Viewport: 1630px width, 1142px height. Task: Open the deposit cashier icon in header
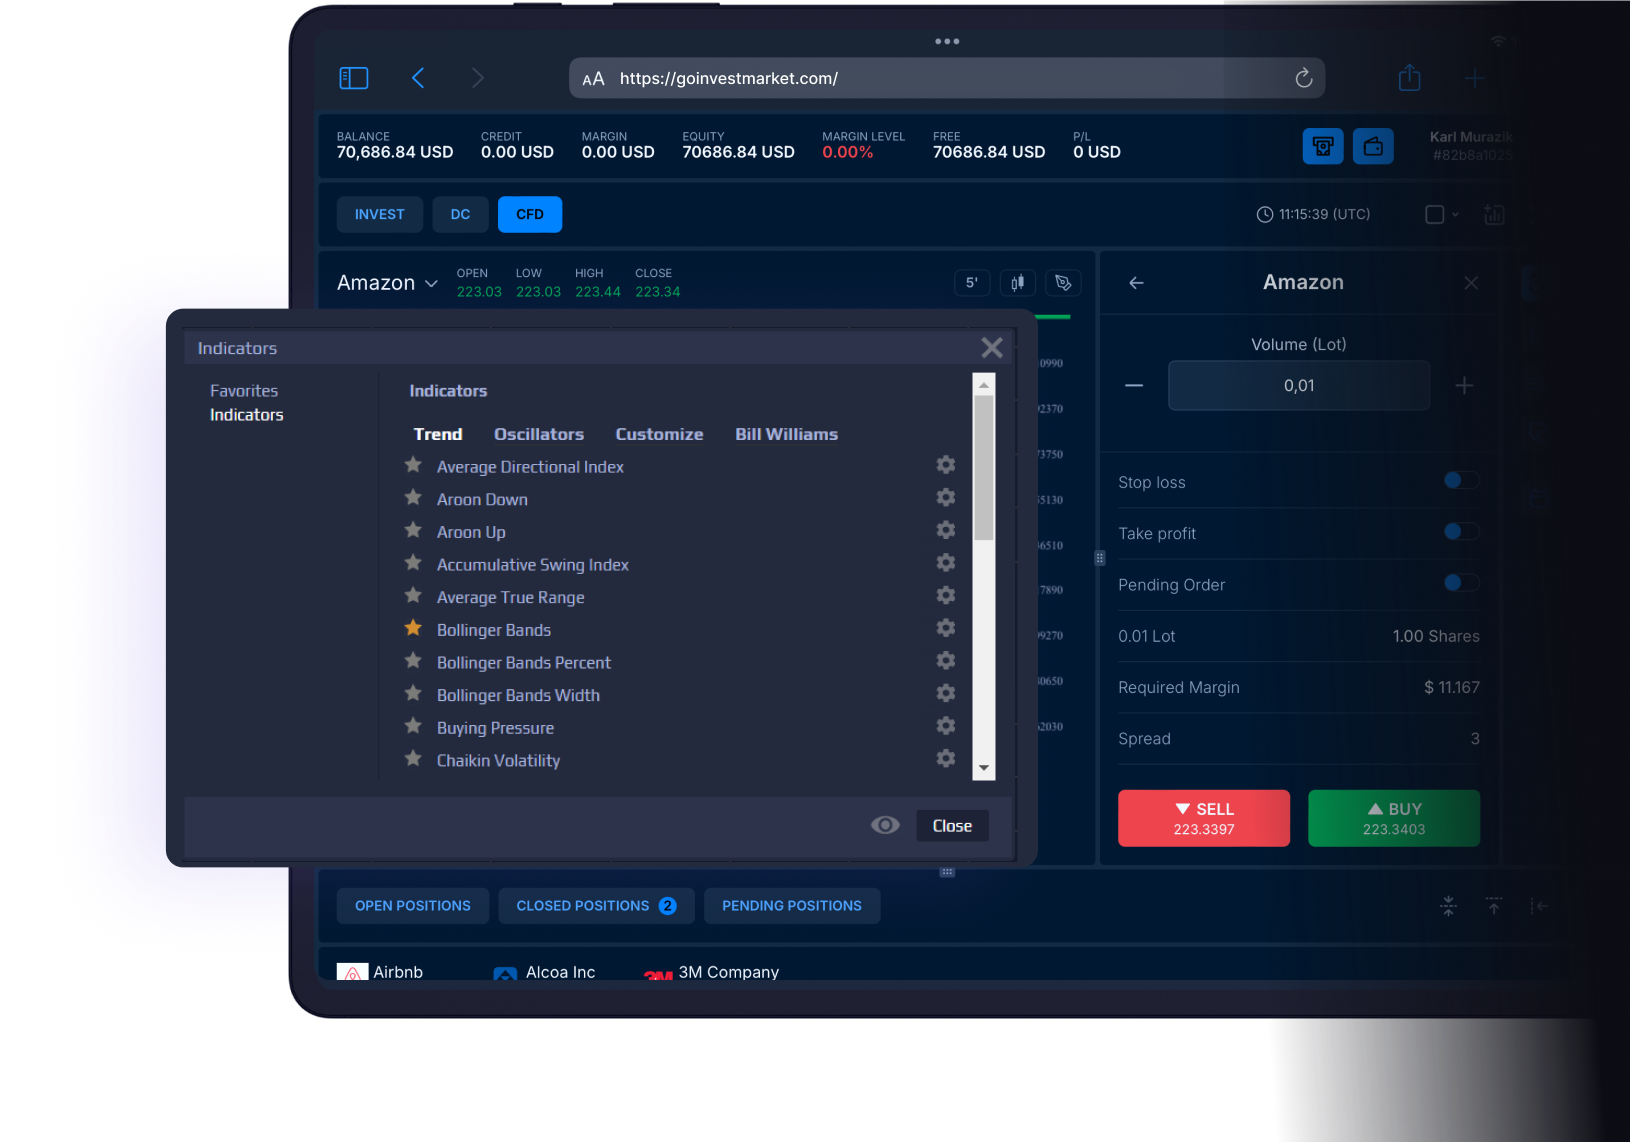pos(1323,146)
